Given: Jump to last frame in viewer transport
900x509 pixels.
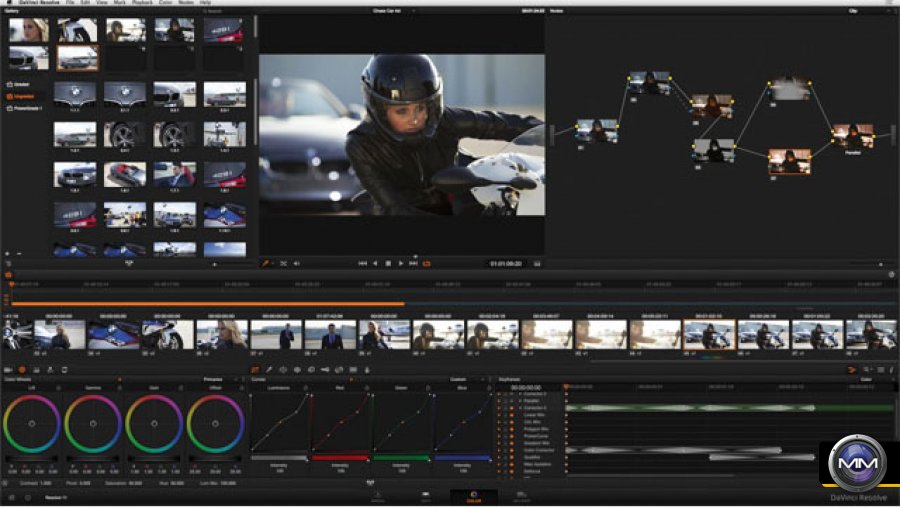Looking at the screenshot, I should tap(413, 263).
